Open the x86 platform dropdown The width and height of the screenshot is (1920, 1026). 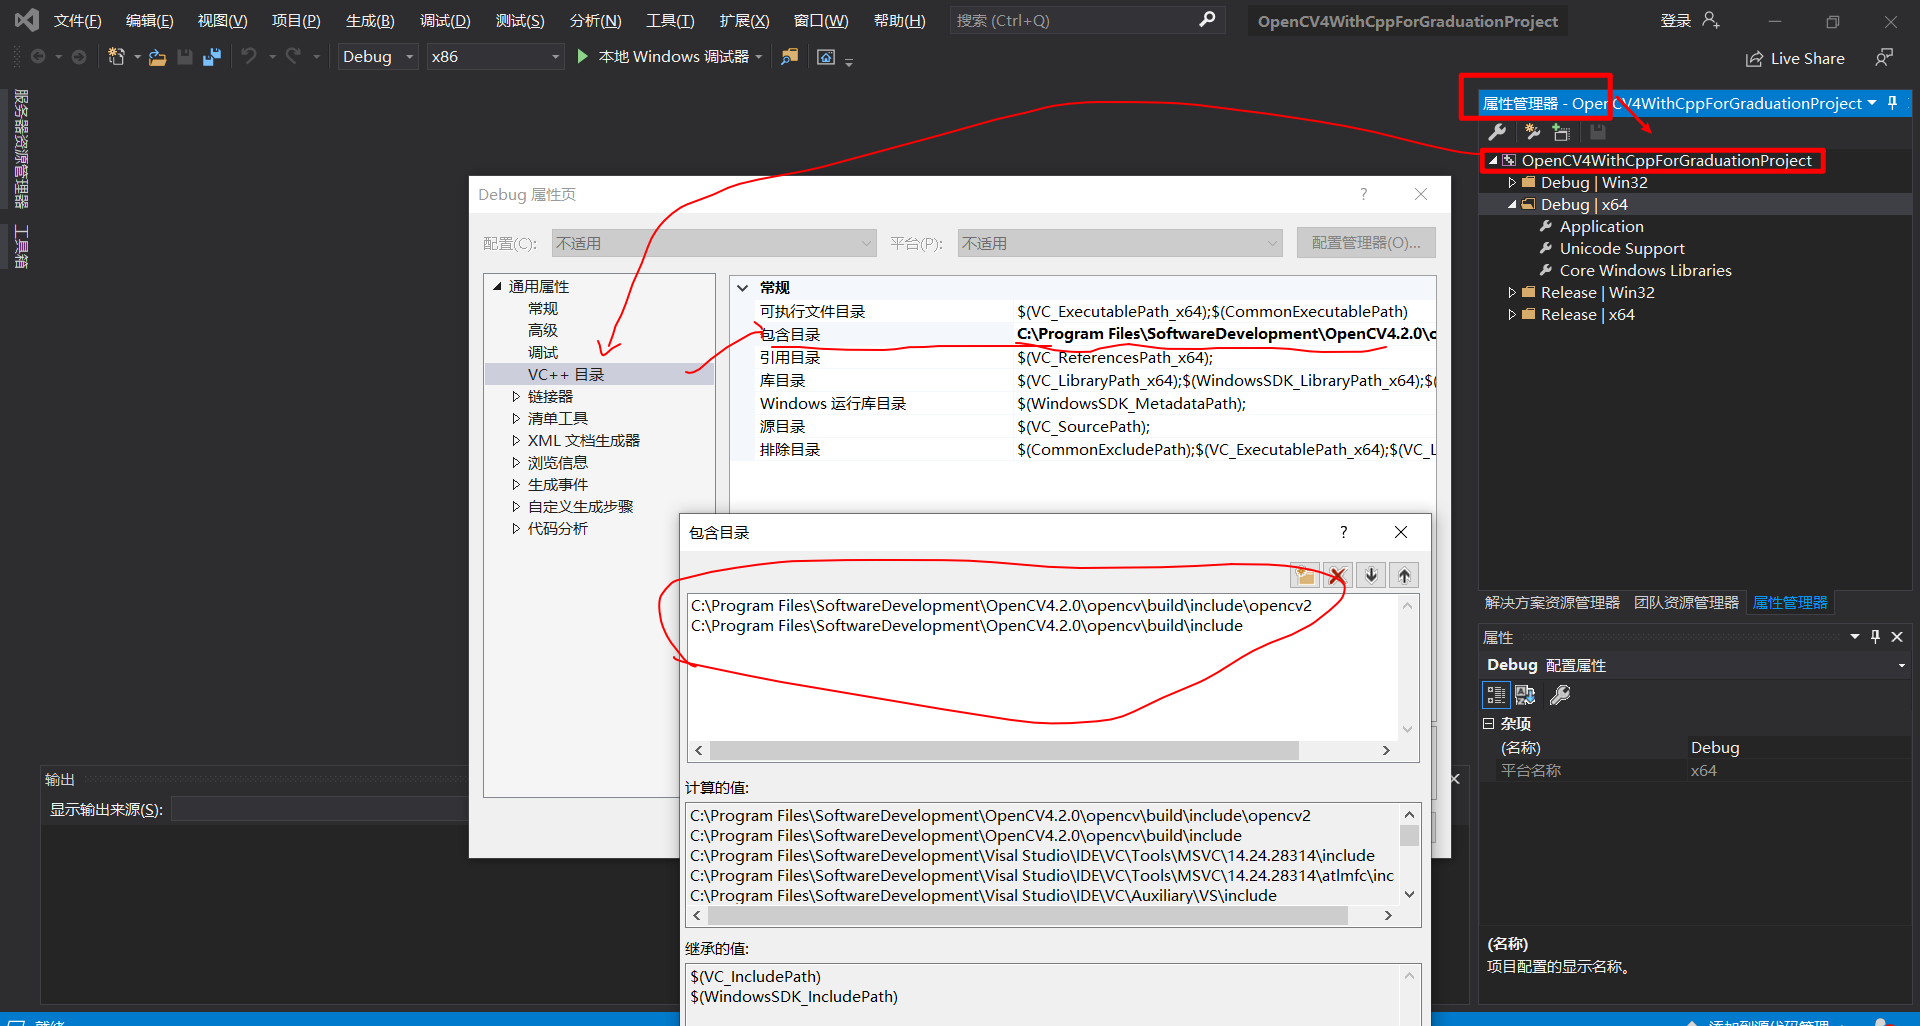click(555, 57)
